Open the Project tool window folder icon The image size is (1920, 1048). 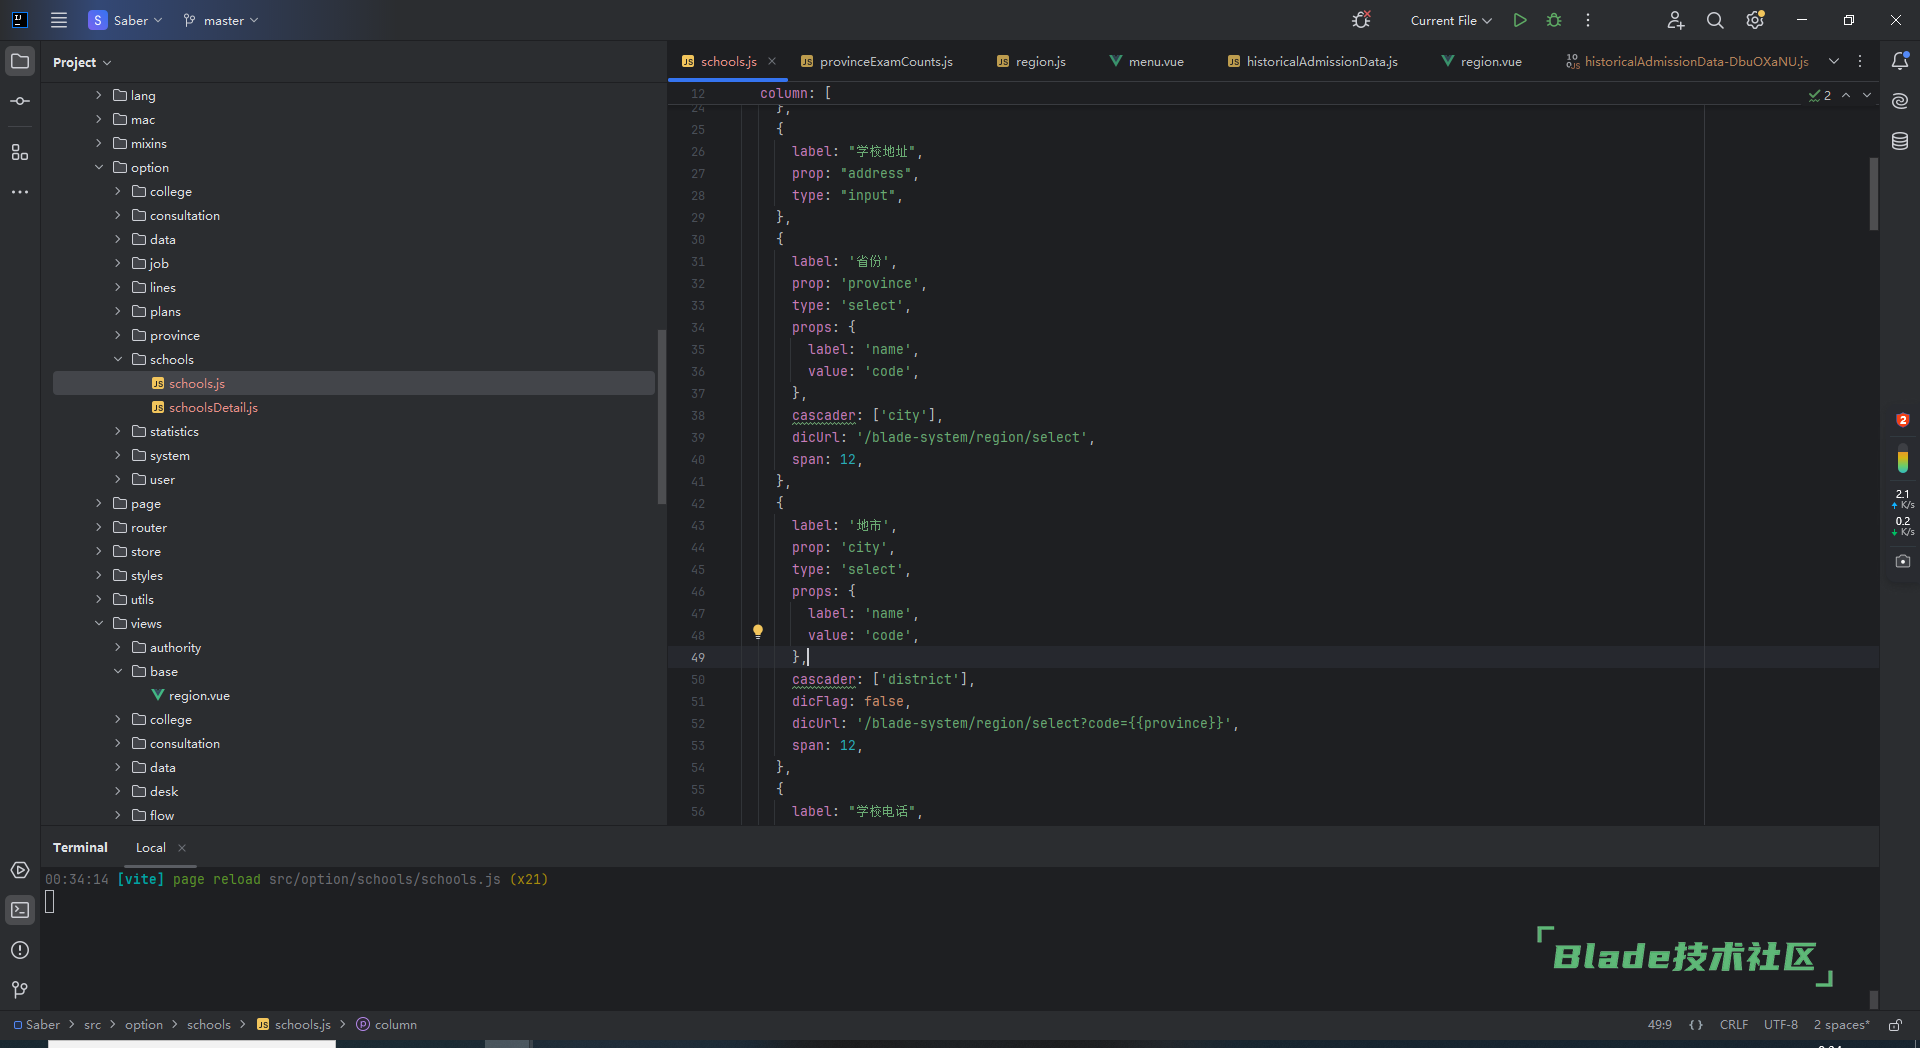point(20,61)
